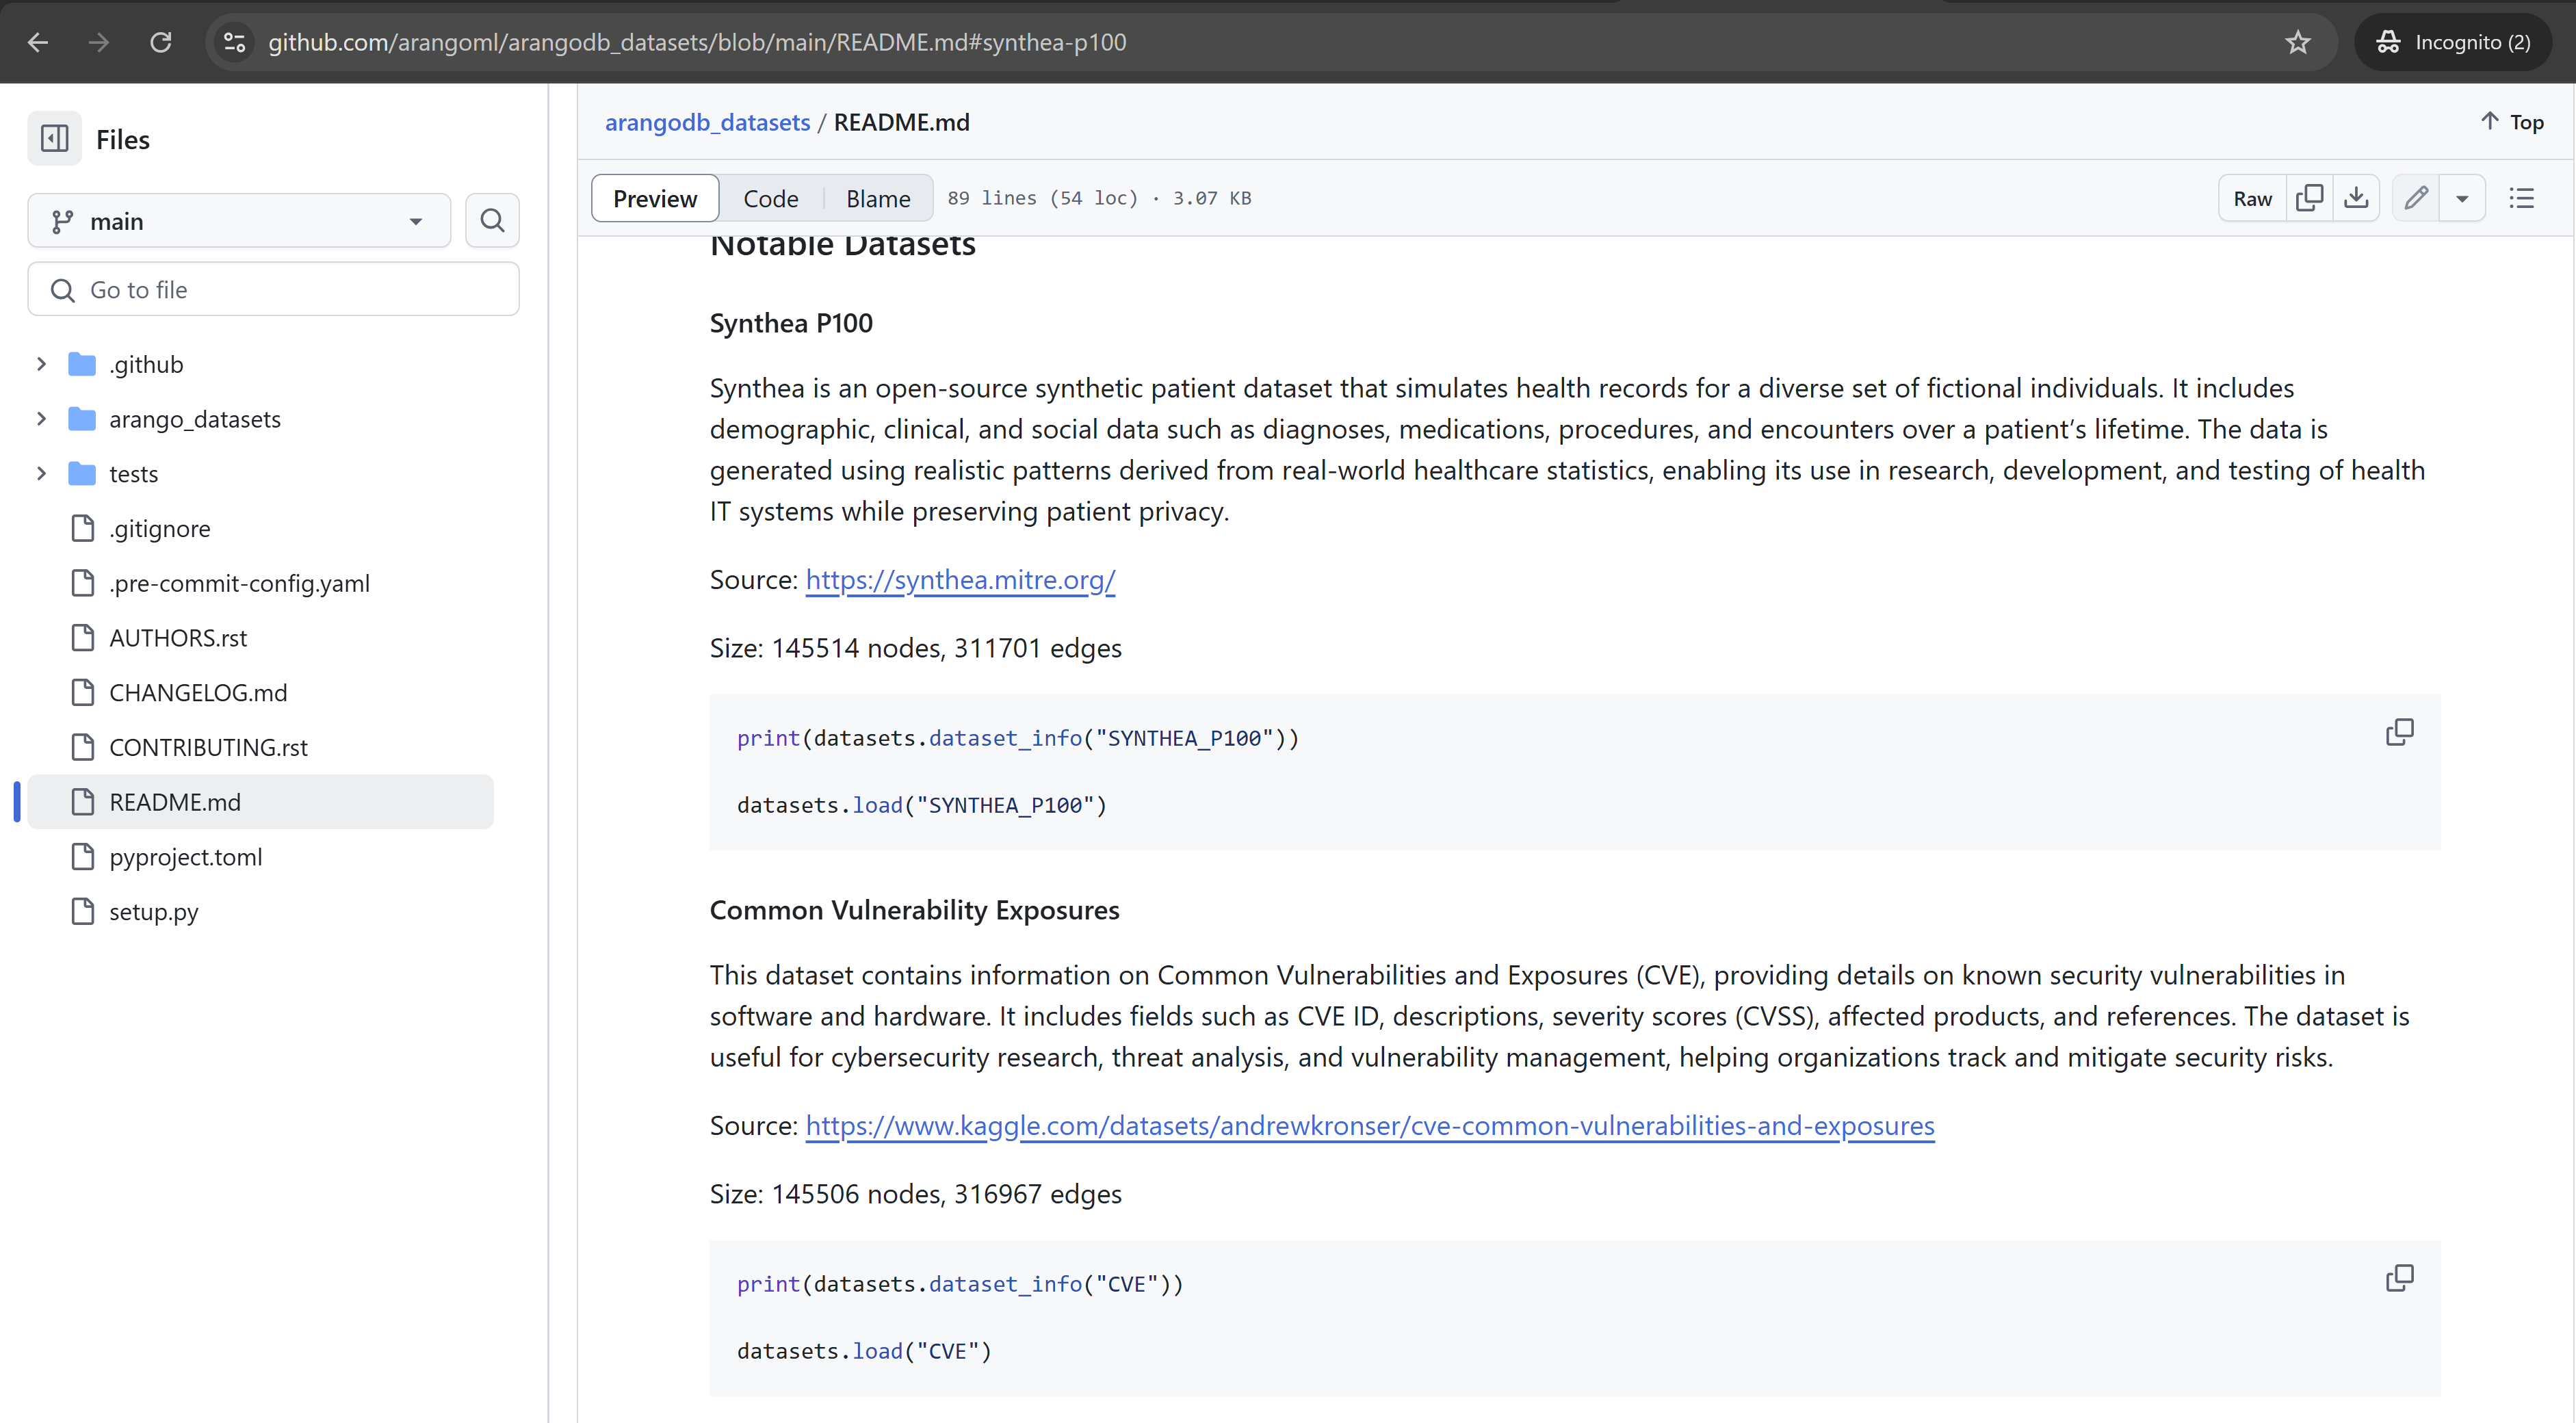Copy the SYNTHEA_P100 code snippet
Image resolution: width=2576 pixels, height=1423 pixels.
[x=2399, y=732]
